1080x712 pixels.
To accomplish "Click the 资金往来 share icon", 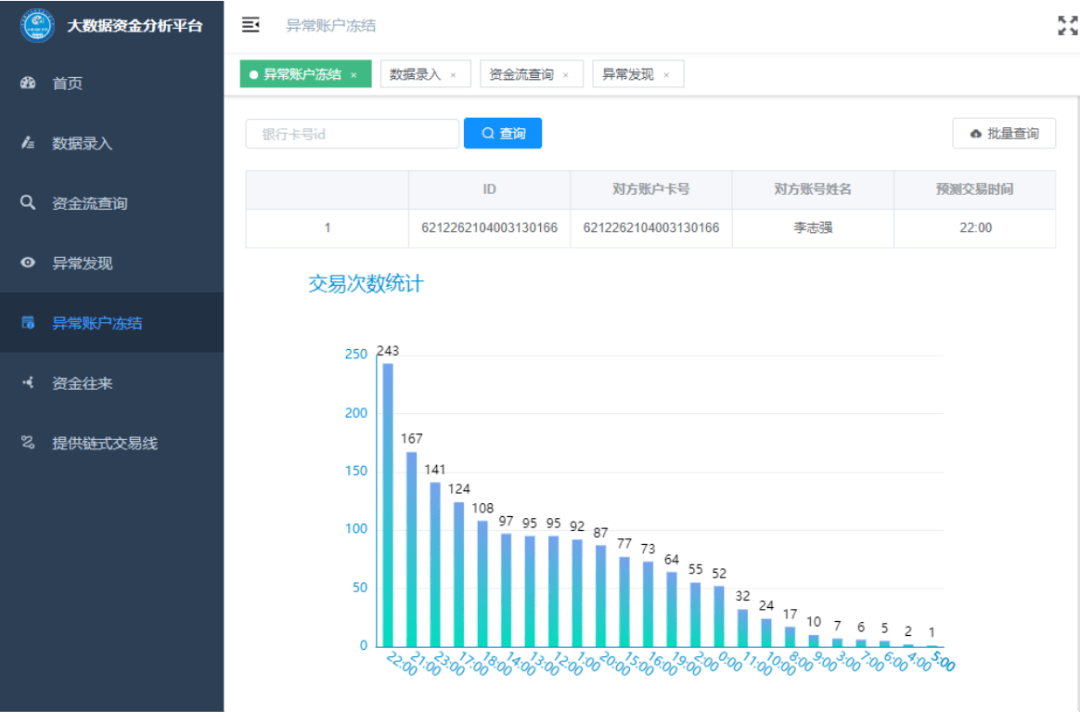I will [28, 382].
